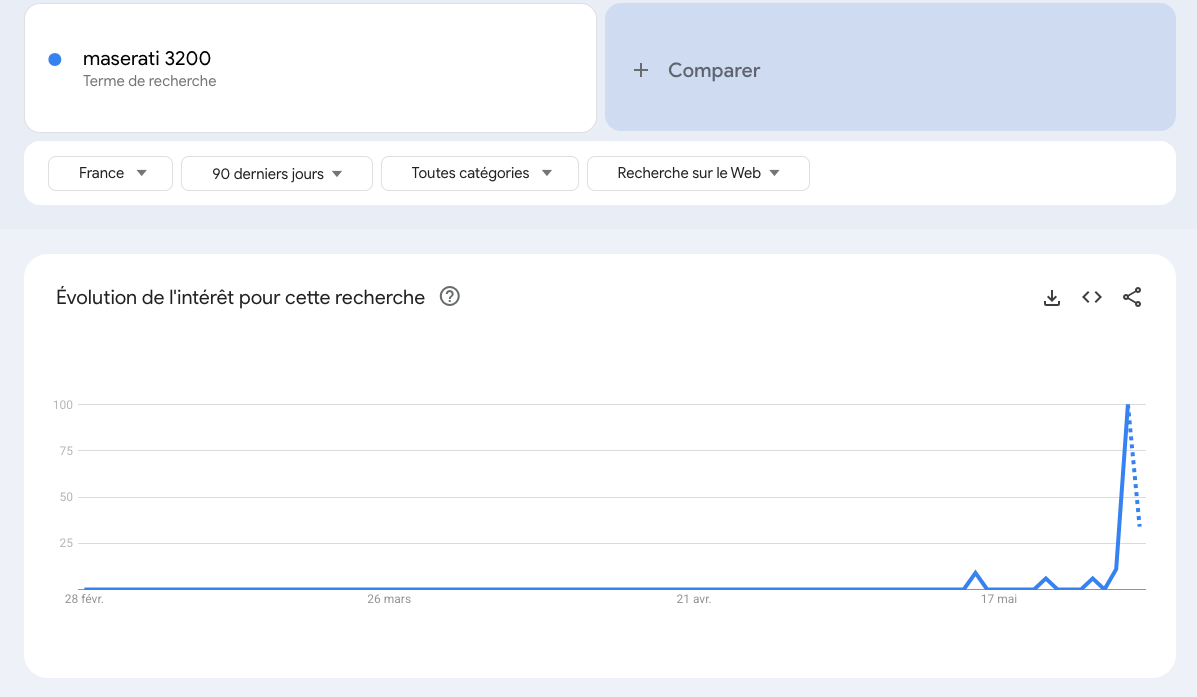Image resolution: width=1197 pixels, height=697 pixels.
Task: Share the interest over time chart
Action: click(1132, 297)
